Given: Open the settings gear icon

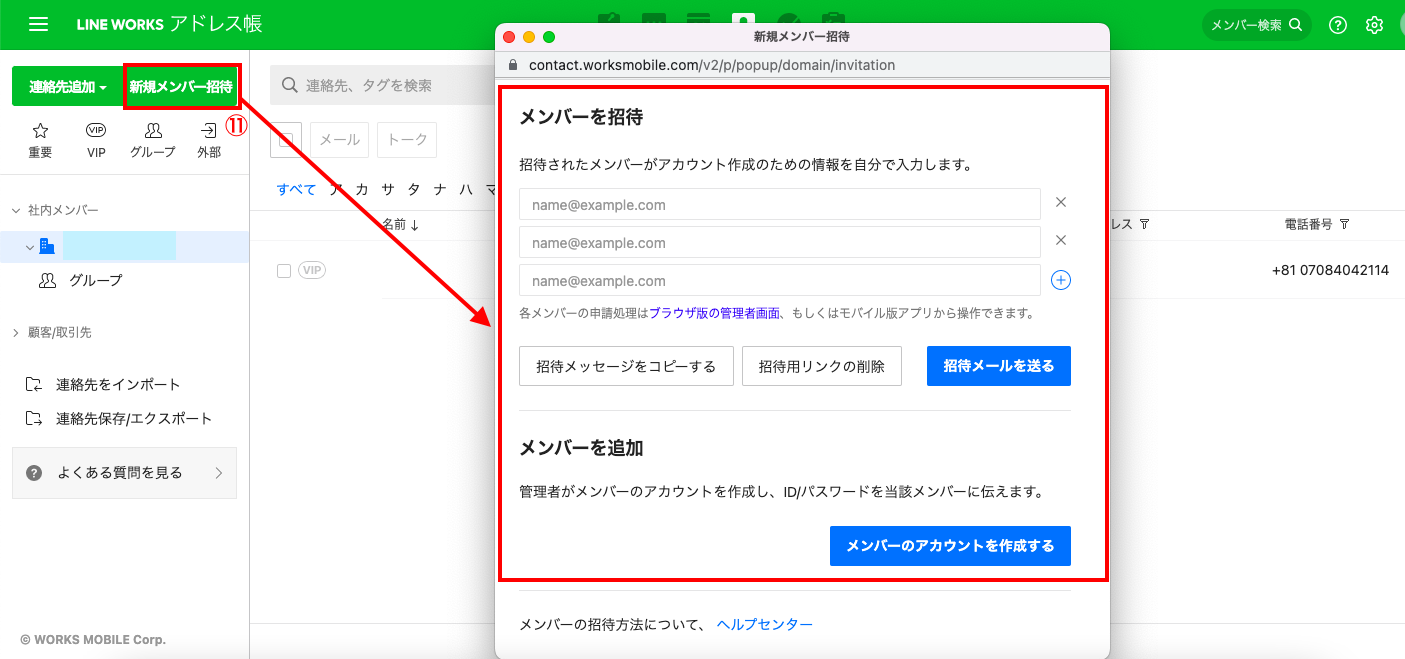Looking at the screenshot, I should click(1374, 24).
